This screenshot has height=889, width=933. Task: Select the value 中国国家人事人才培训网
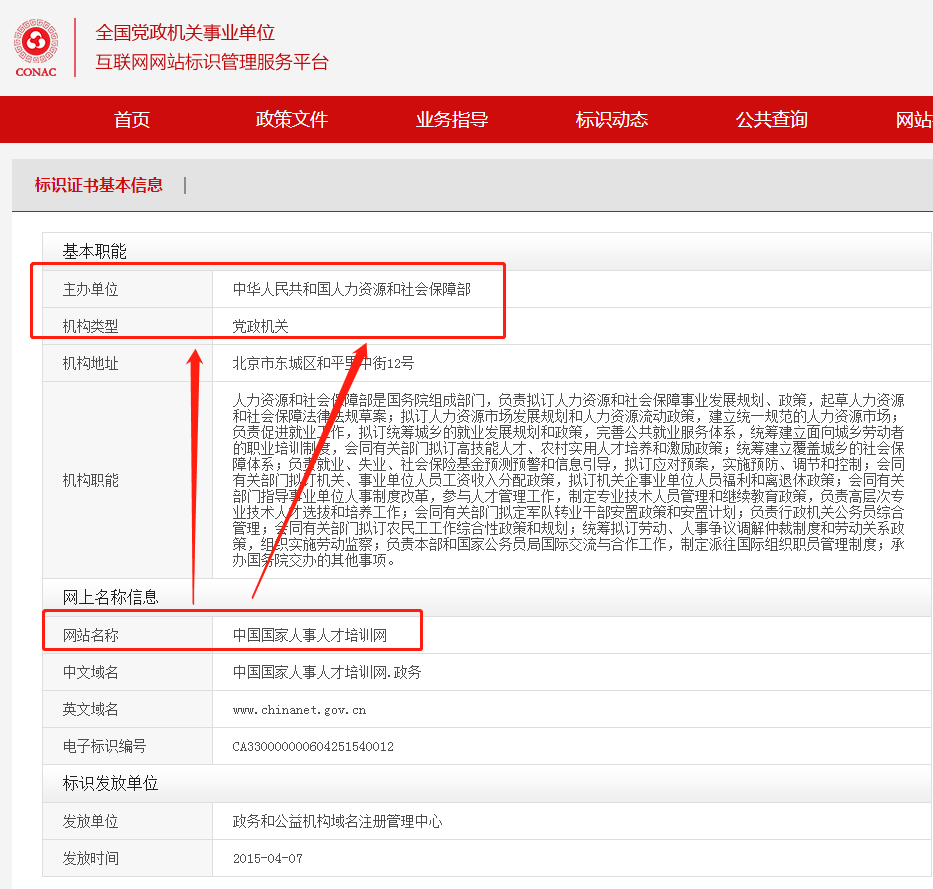point(310,636)
